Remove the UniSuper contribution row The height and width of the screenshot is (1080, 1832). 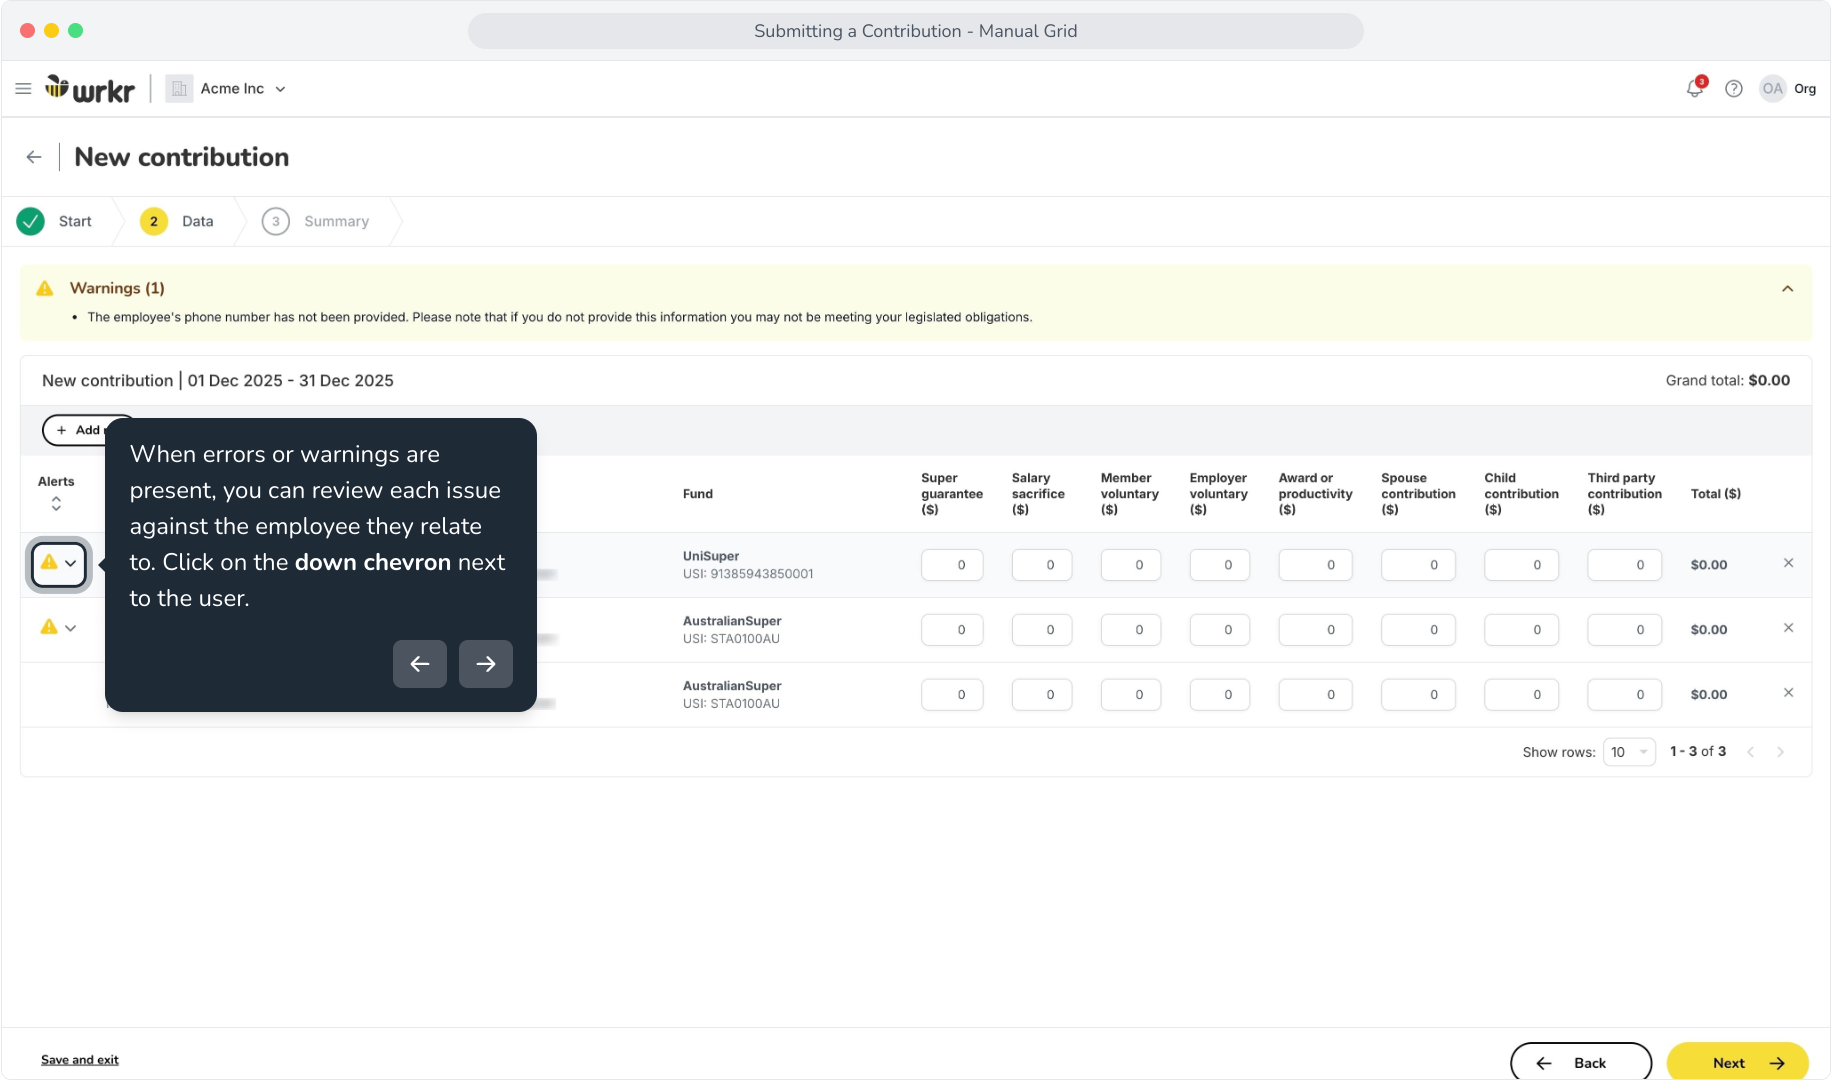(x=1788, y=563)
